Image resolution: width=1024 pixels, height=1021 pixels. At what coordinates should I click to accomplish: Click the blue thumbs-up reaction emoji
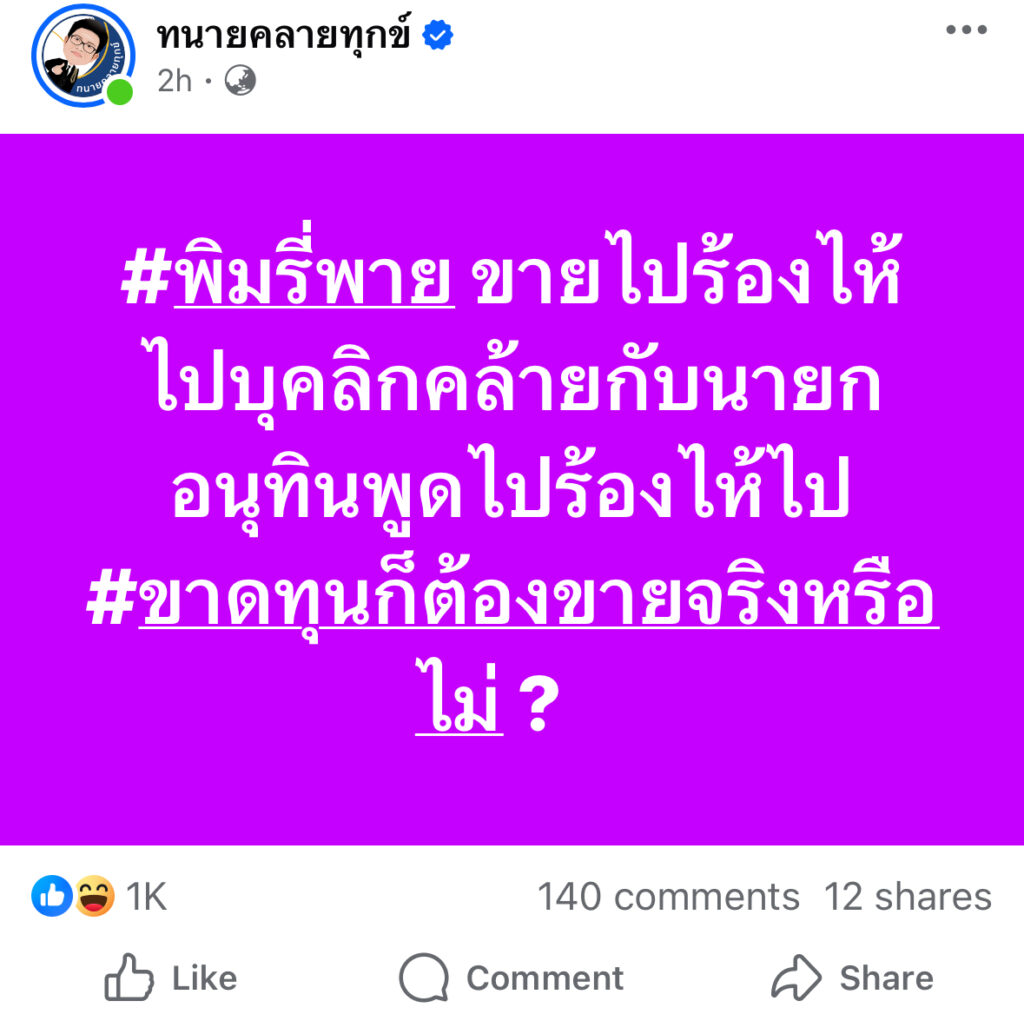pyautogui.click(x=51, y=896)
